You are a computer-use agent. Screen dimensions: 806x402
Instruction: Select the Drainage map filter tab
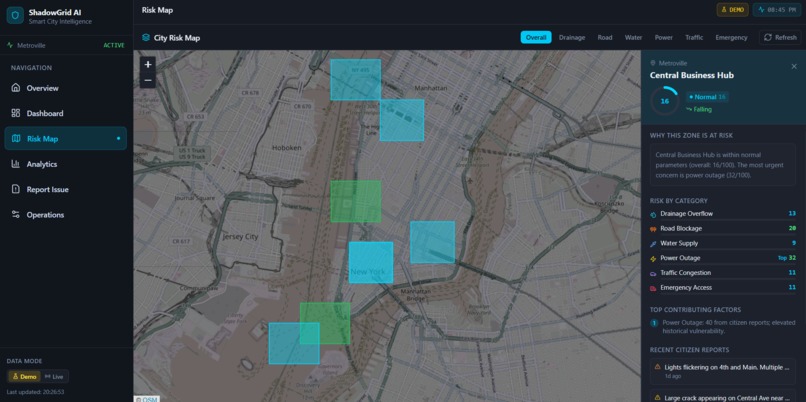pyautogui.click(x=572, y=38)
